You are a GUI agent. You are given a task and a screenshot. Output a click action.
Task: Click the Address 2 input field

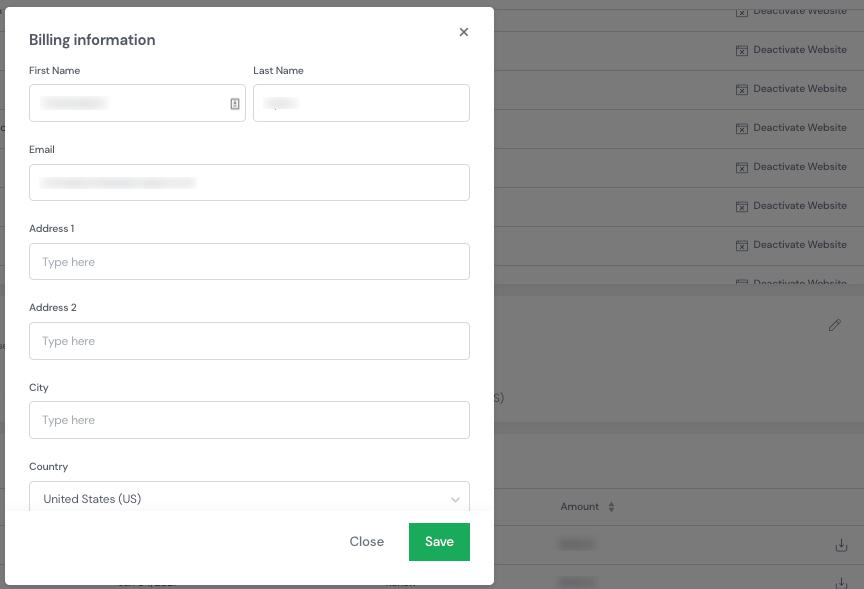pos(249,341)
